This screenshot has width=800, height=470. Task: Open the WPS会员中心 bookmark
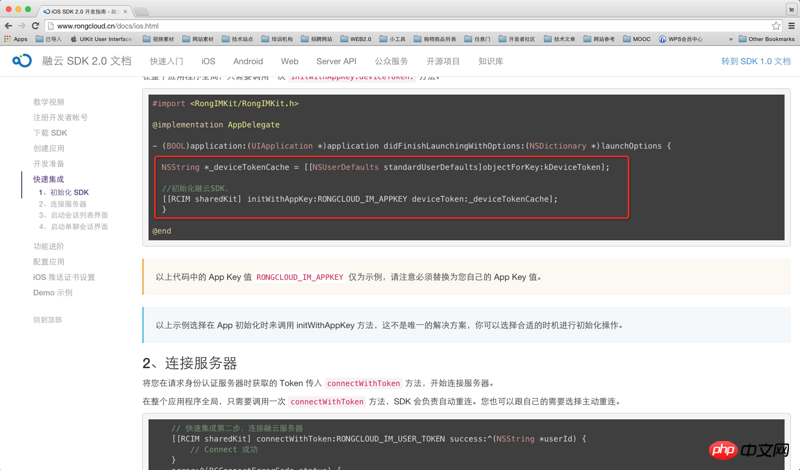(681, 39)
